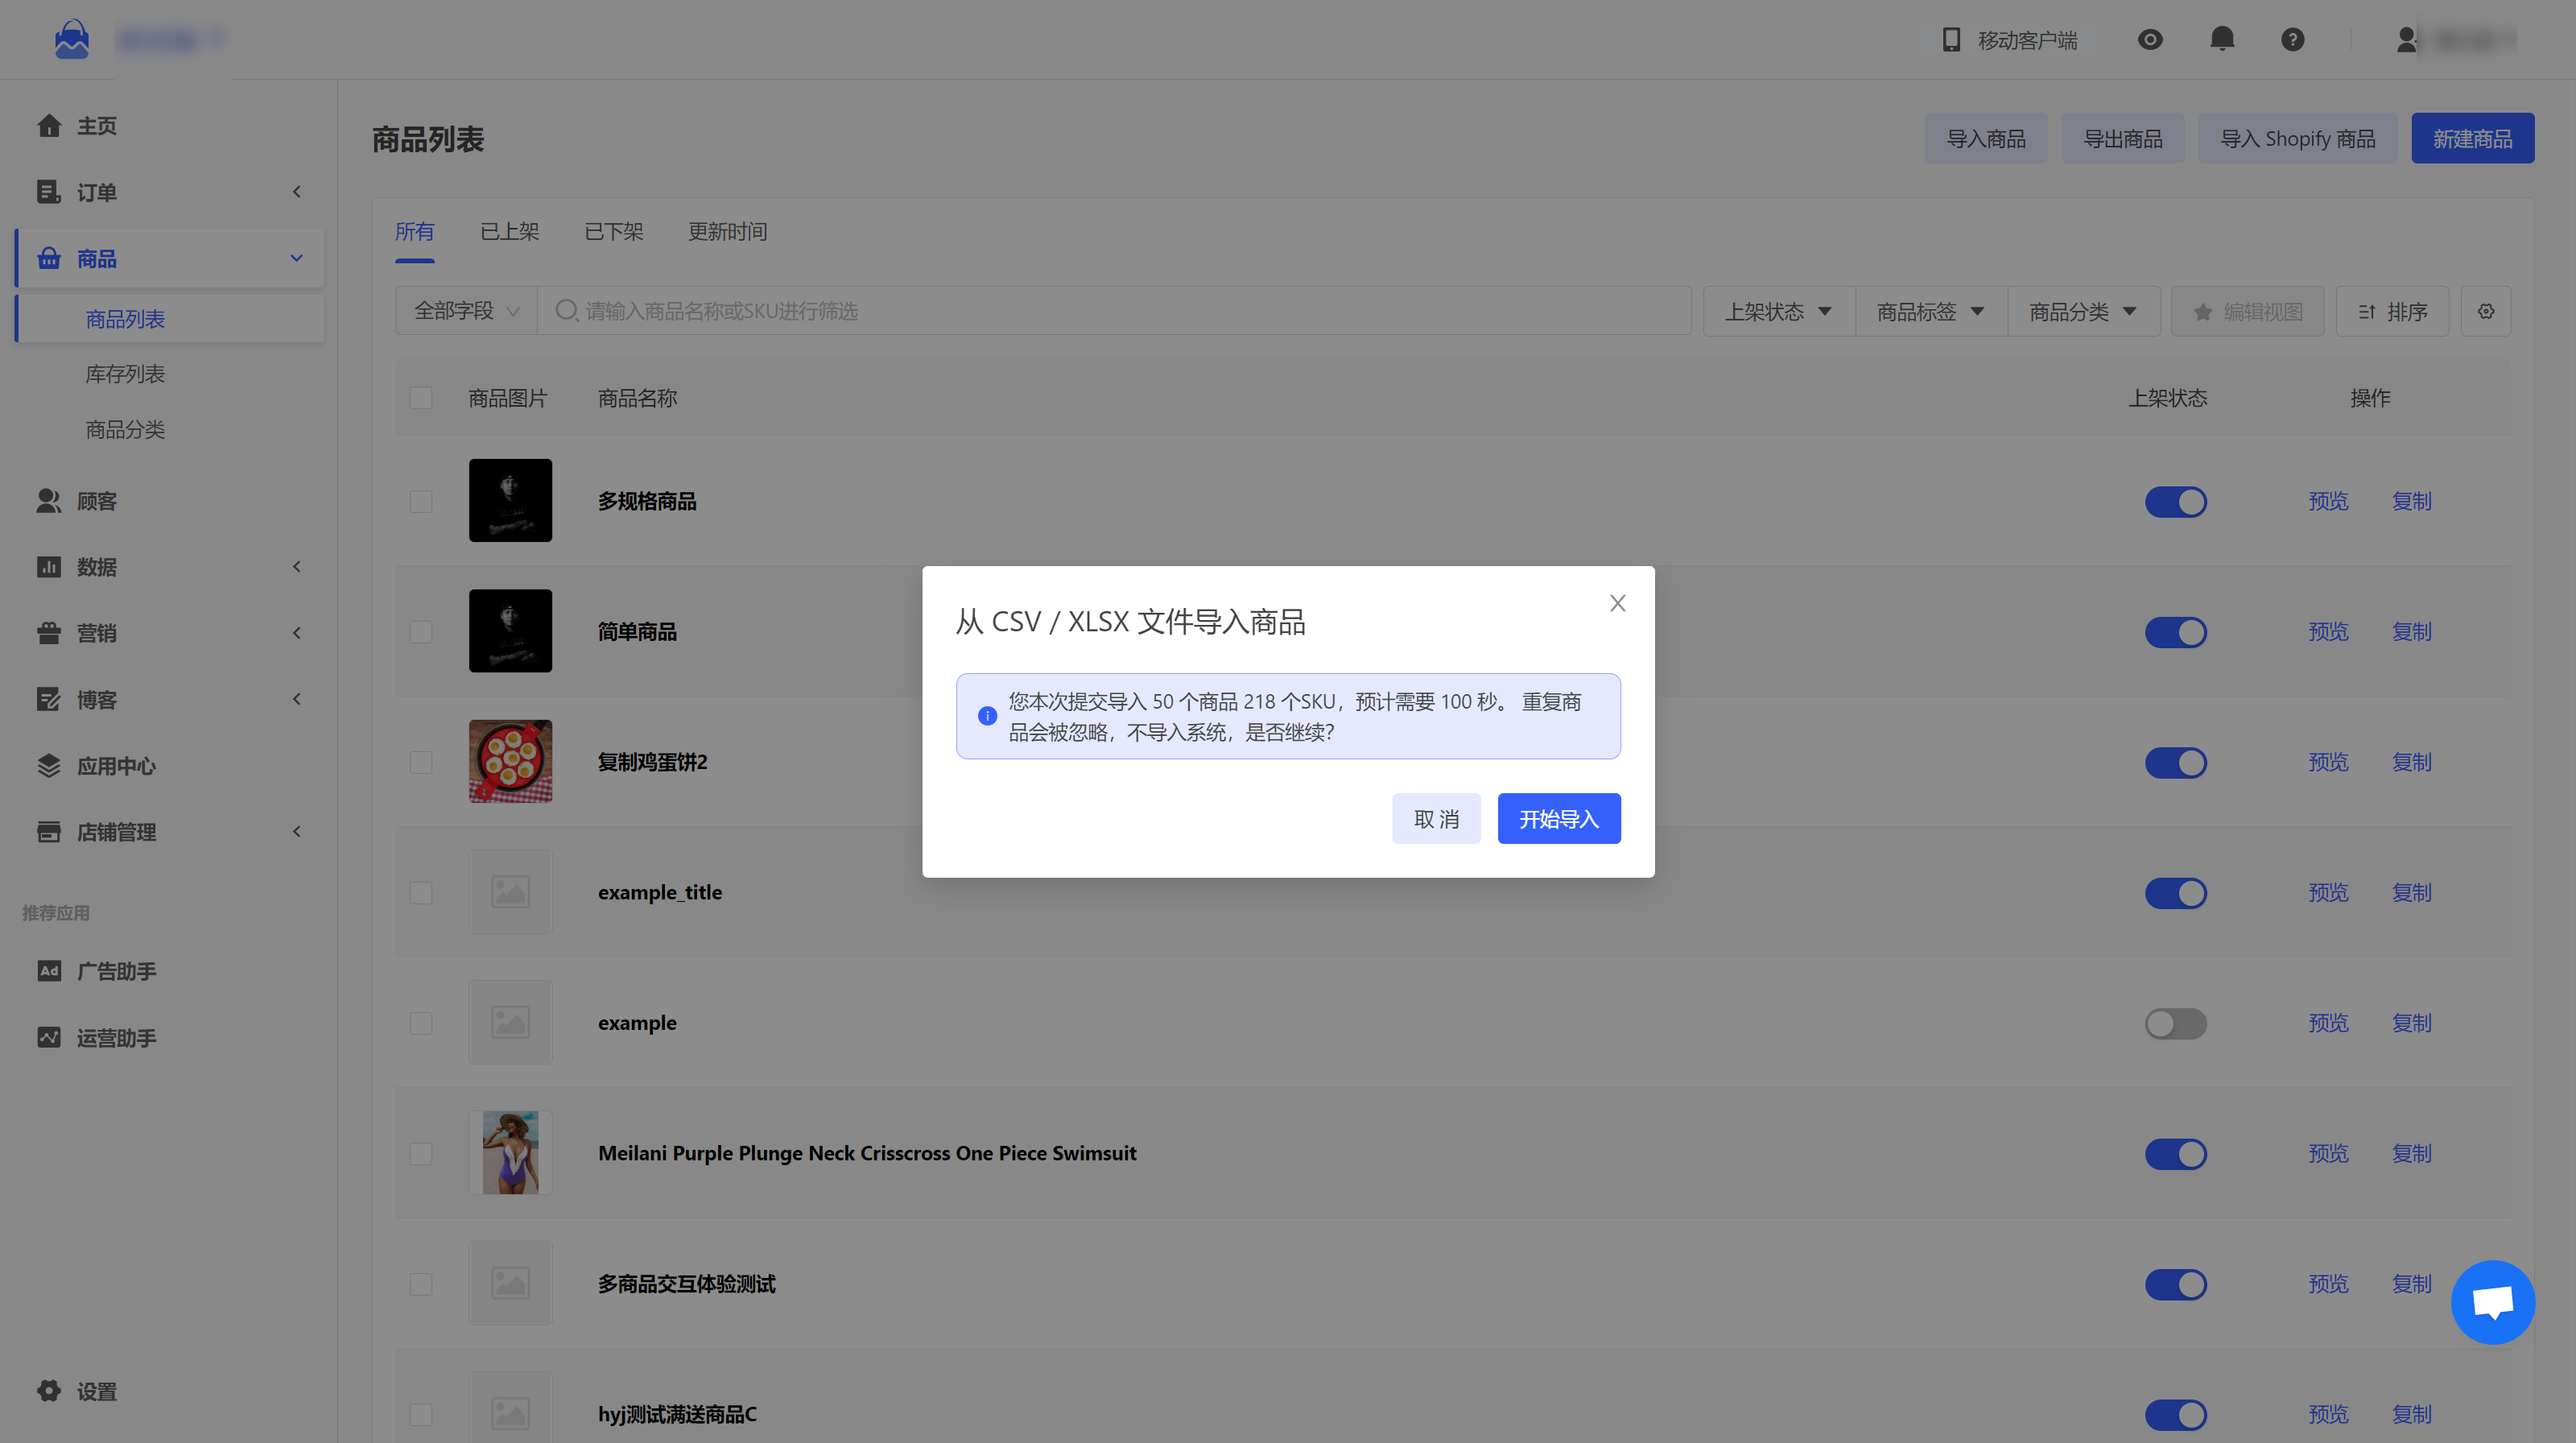
Task: Check the box for example_title
Action: click(x=421, y=893)
